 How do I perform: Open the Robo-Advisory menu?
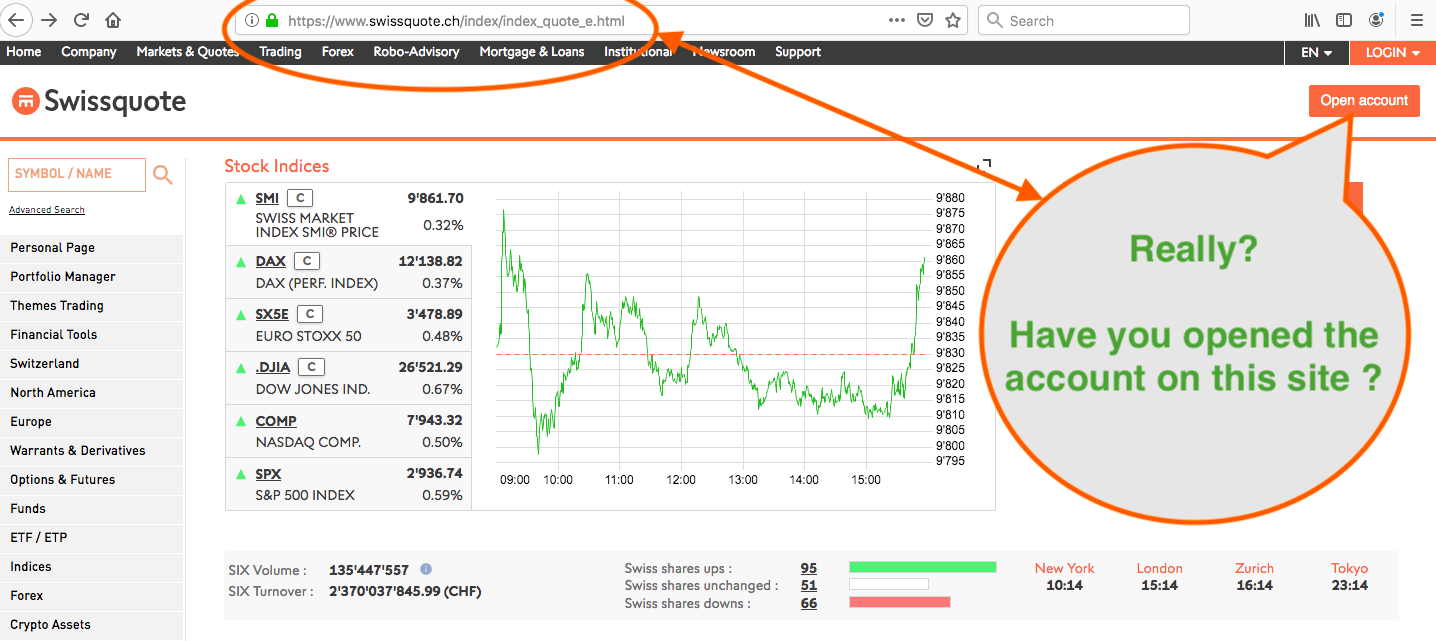(416, 52)
